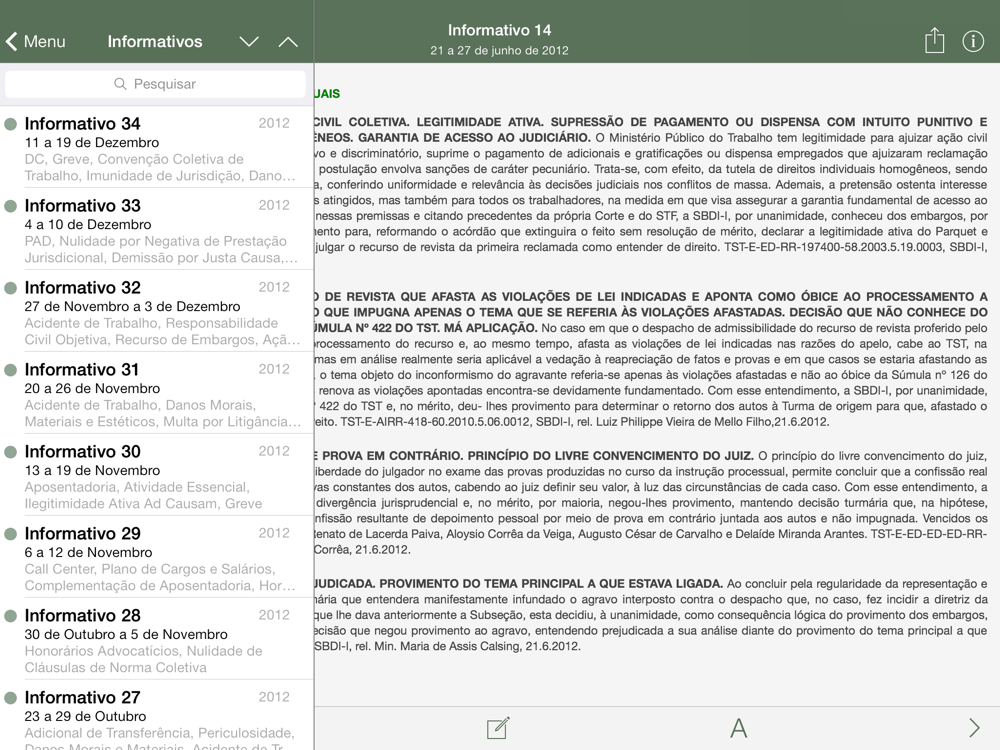Open Informativo 32 in the list

(157, 312)
